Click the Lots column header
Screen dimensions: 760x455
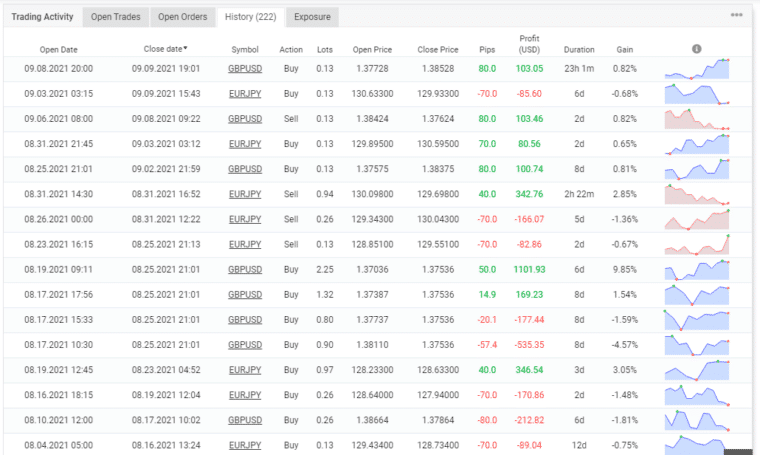[325, 49]
